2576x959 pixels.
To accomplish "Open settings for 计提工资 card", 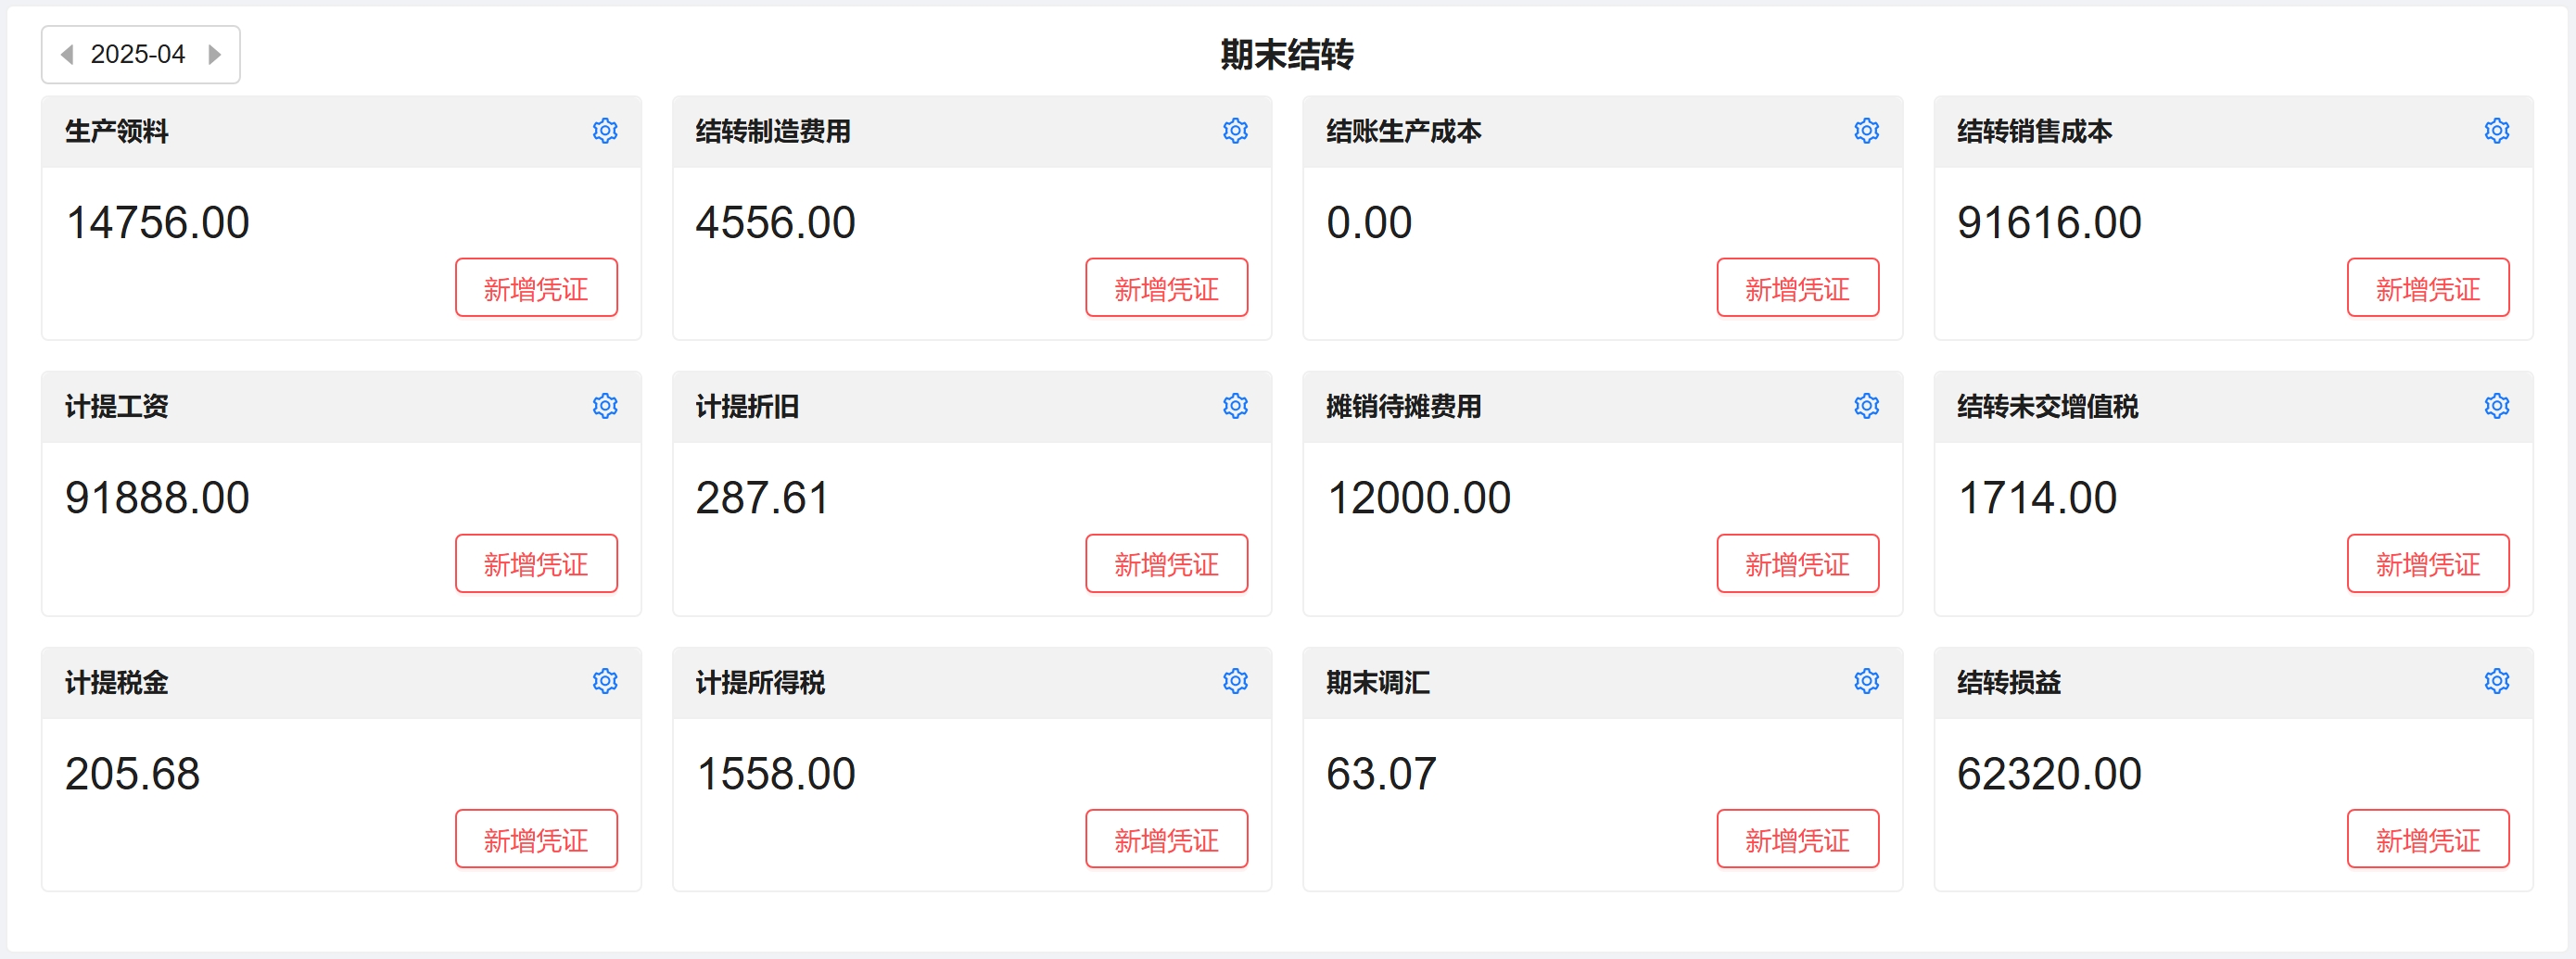I will coord(605,406).
